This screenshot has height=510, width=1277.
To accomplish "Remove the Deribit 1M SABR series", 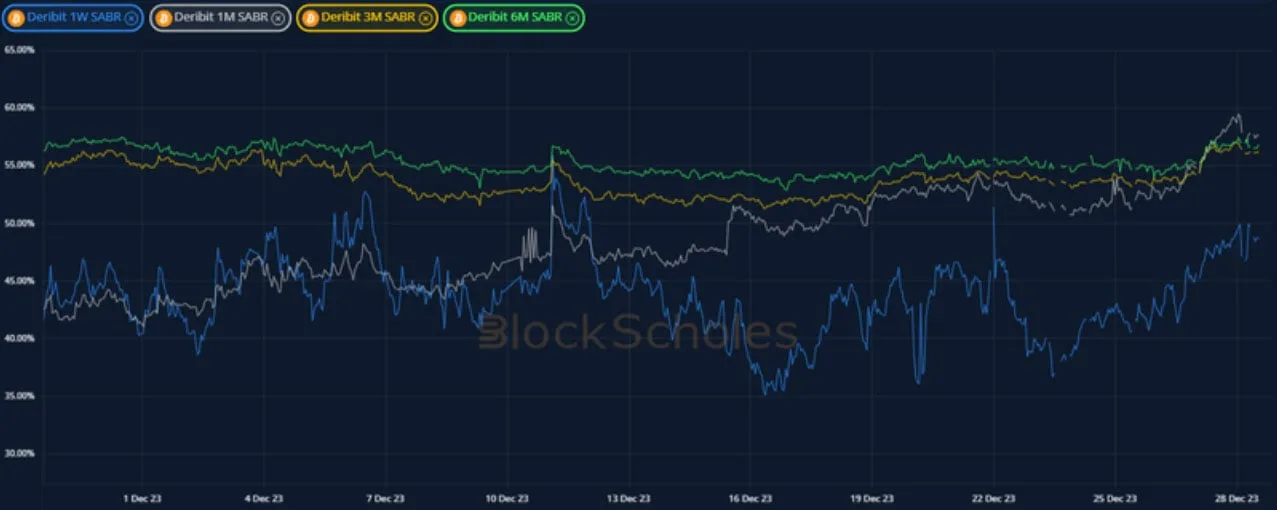I will pos(278,18).
